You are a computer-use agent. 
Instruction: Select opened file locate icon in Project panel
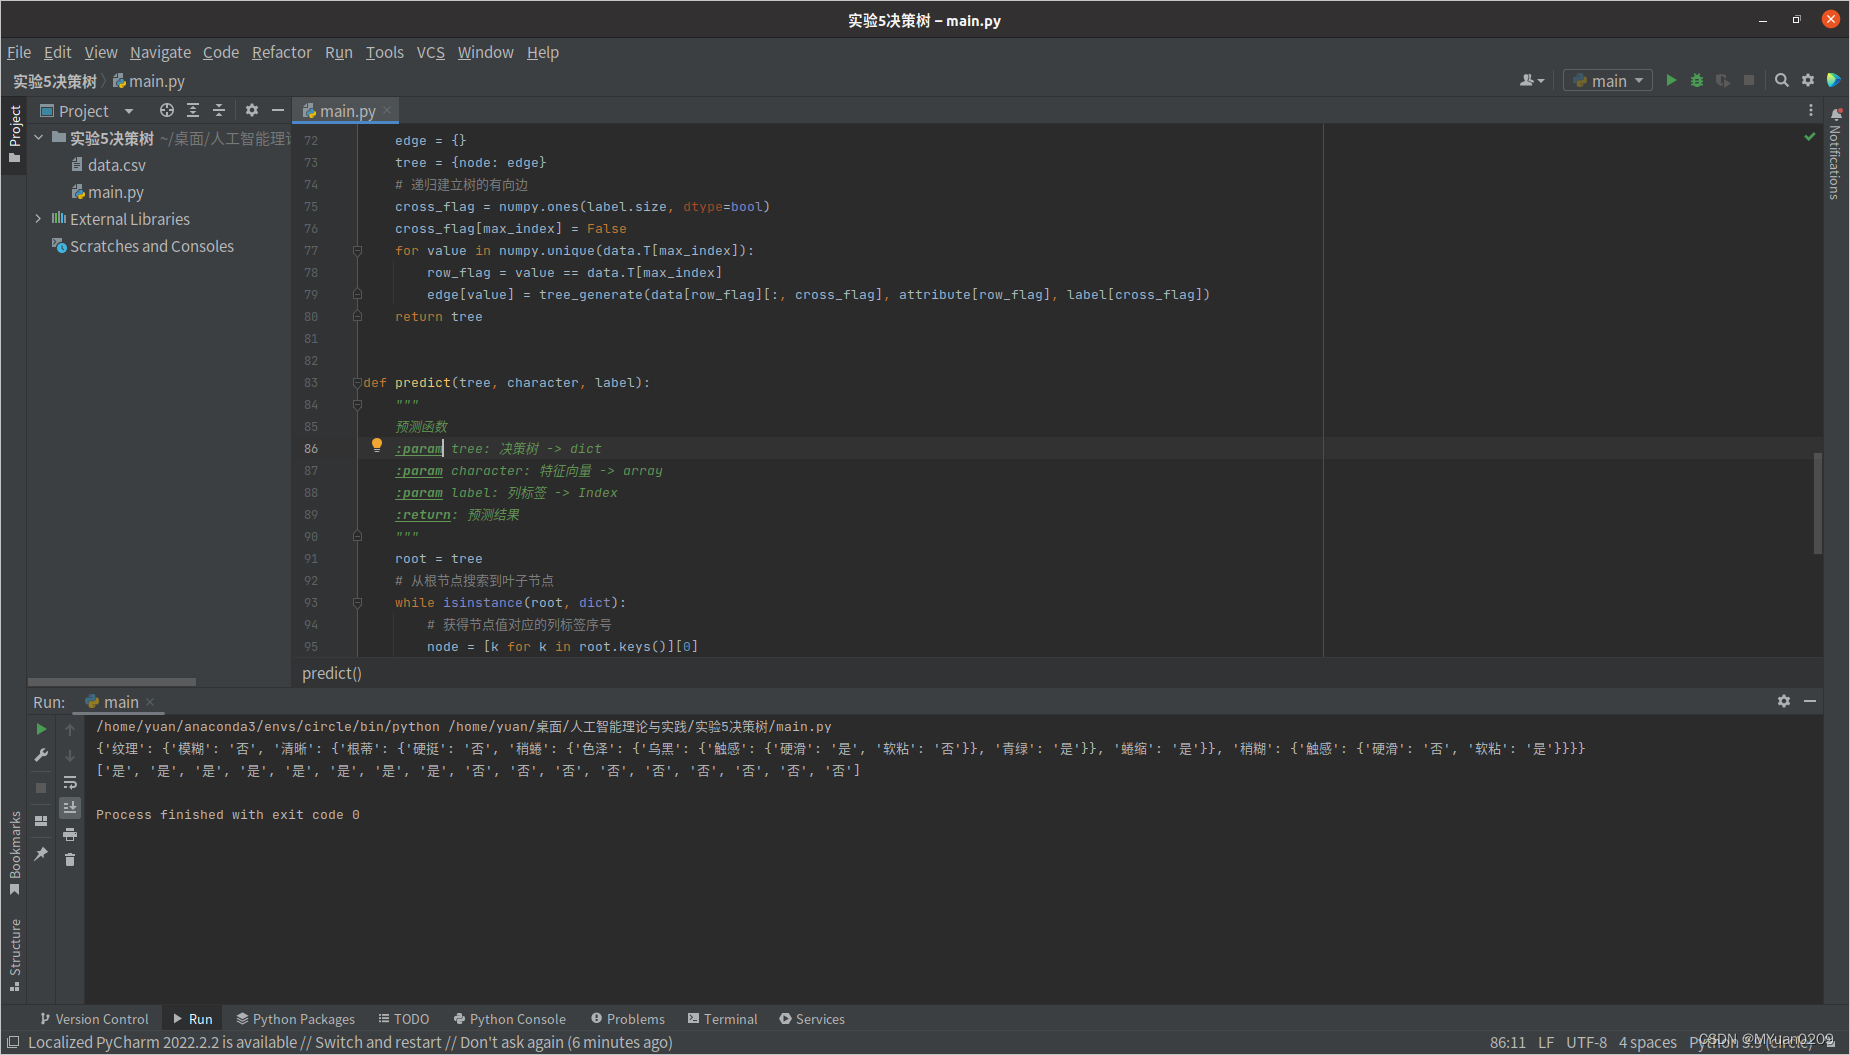coord(167,110)
